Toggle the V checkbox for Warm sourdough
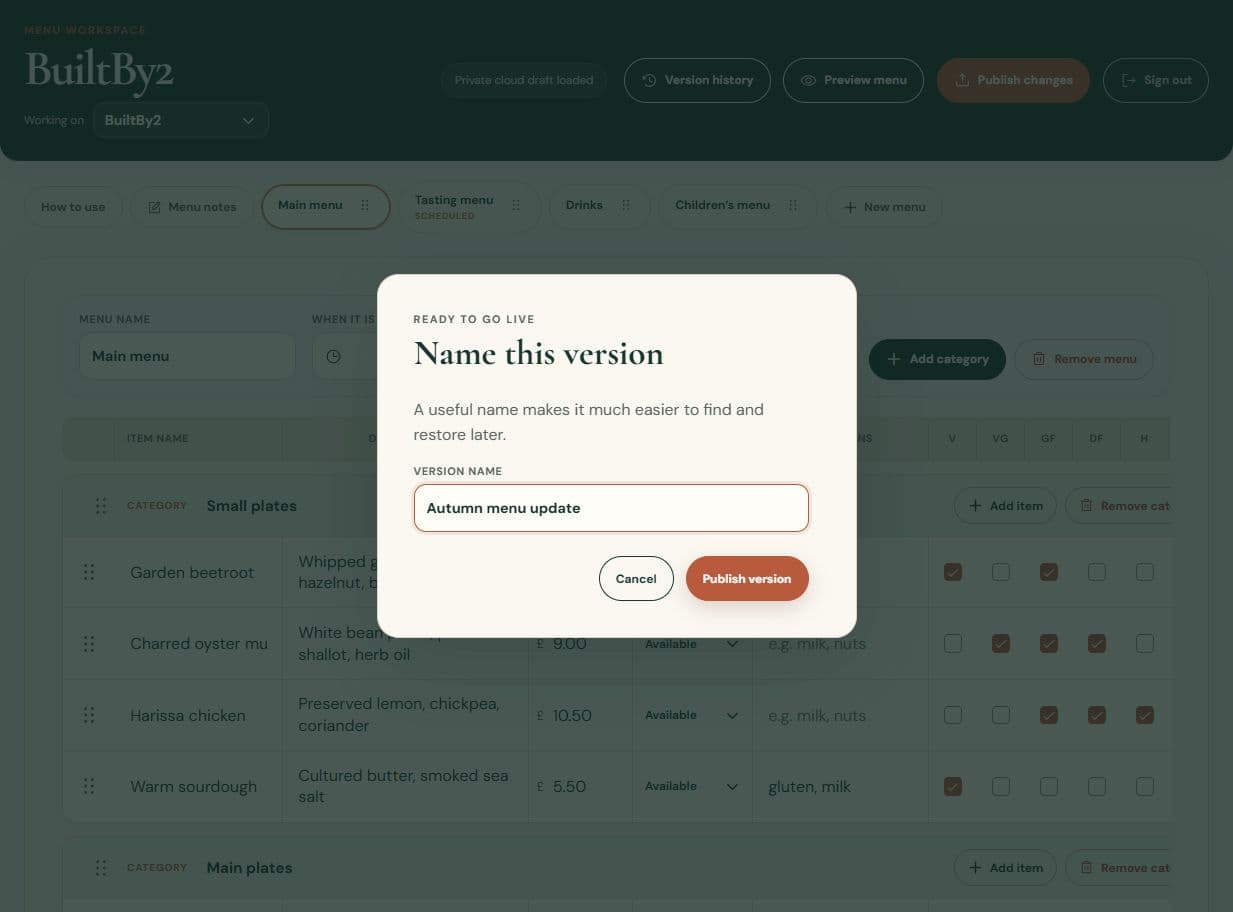The width and height of the screenshot is (1233, 912). (953, 787)
